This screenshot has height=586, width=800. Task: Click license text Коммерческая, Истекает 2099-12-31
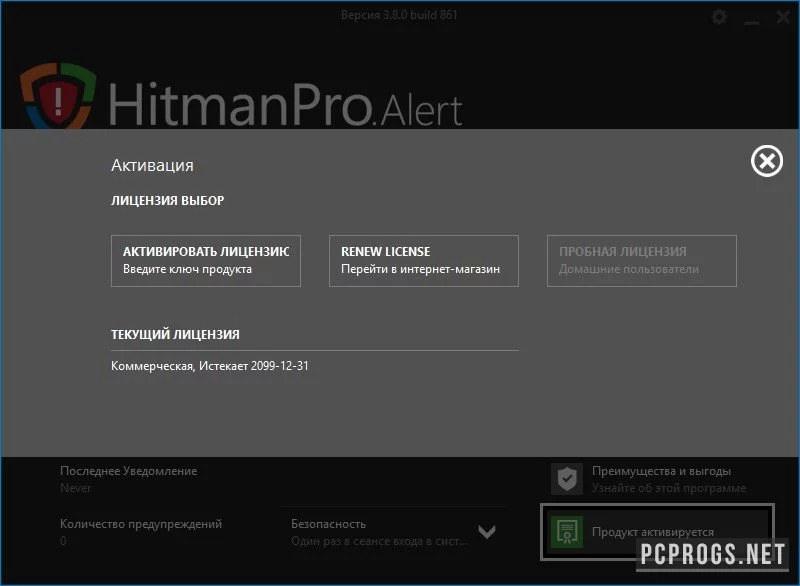210,366
